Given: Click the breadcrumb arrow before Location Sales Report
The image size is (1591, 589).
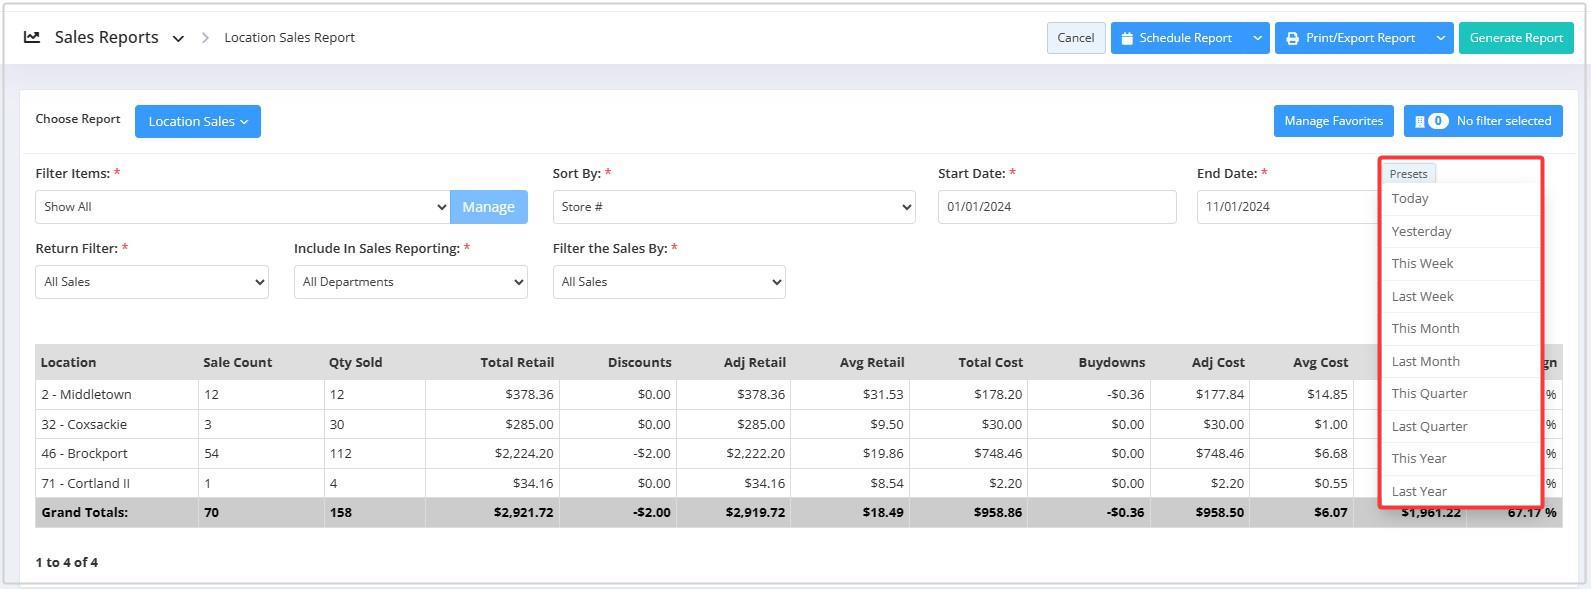Looking at the screenshot, I should tap(205, 38).
